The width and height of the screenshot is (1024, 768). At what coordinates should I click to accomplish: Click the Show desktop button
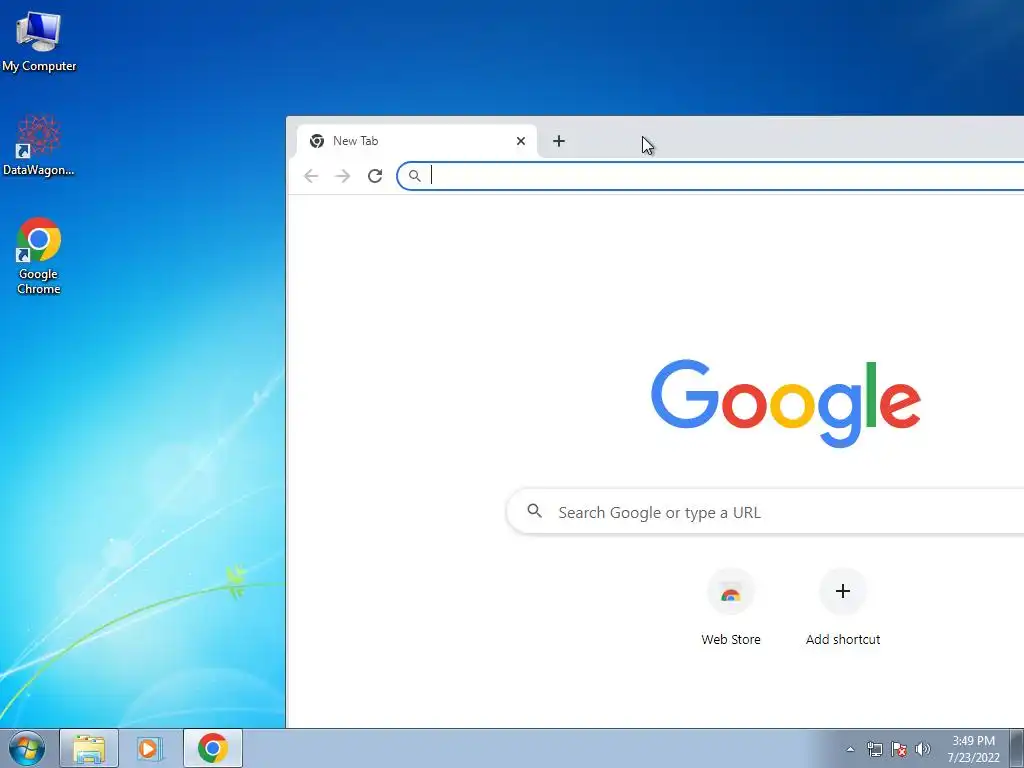coord(1017,748)
